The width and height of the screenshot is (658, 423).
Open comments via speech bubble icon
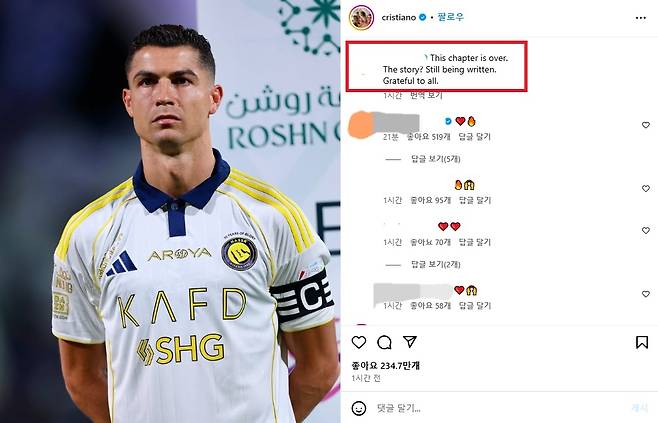[x=384, y=342]
